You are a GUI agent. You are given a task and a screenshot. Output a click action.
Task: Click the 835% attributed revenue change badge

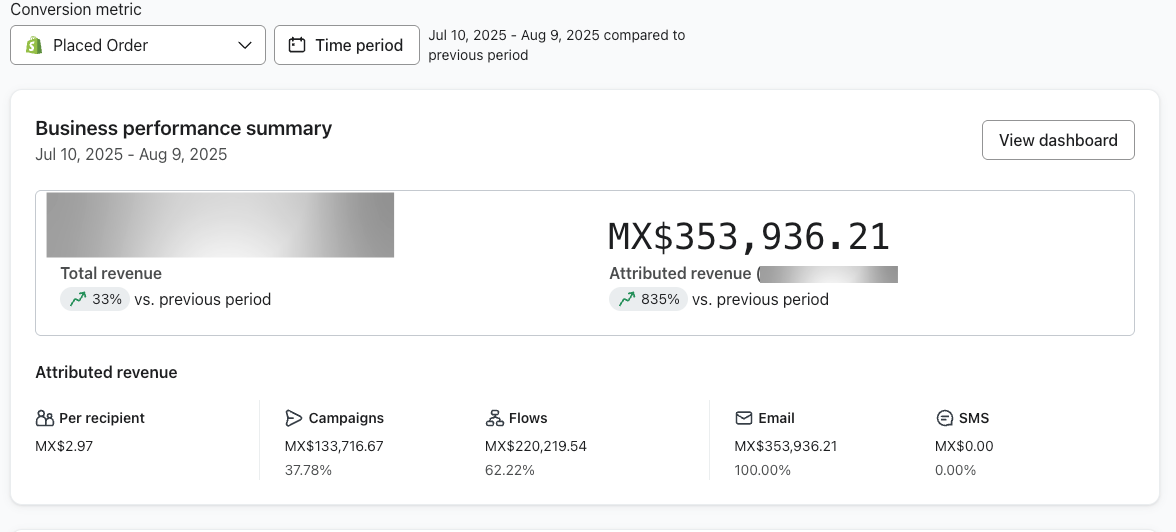[x=648, y=299]
